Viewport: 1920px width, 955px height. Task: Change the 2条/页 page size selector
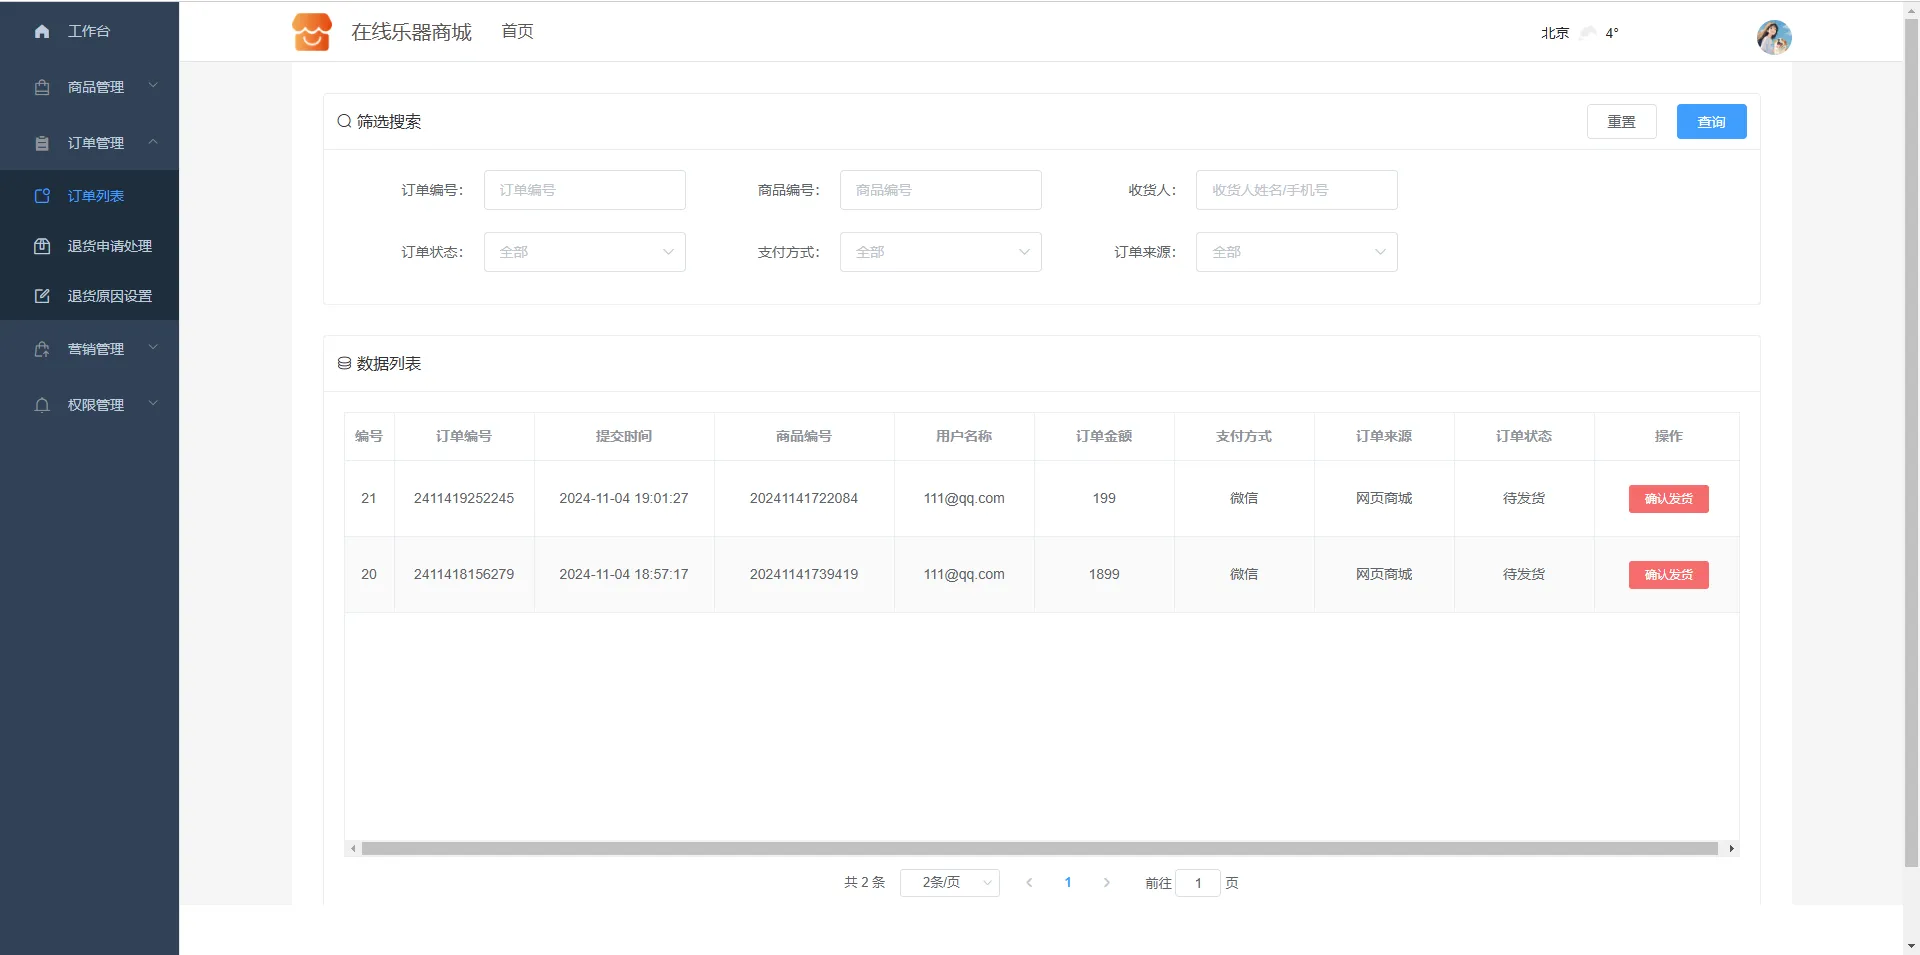(949, 883)
